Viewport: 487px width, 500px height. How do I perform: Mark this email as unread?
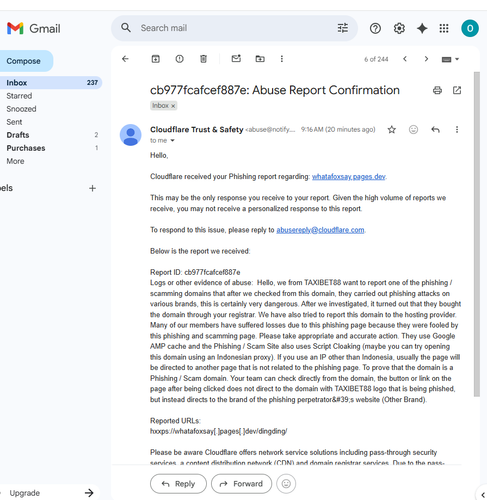(x=236, y=59)
